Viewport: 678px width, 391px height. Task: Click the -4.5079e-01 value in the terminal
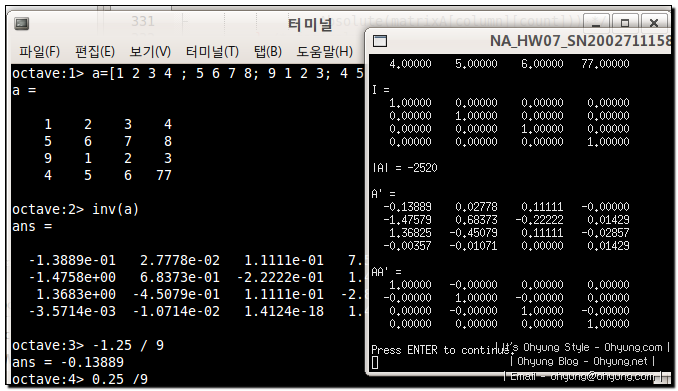coord(176,294)
